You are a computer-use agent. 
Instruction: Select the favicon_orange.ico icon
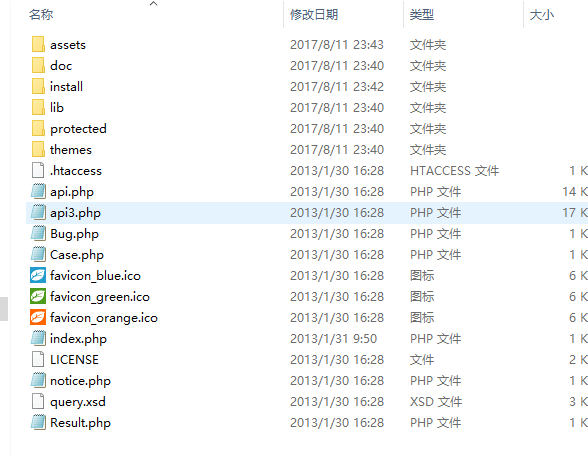coord(38,317)
